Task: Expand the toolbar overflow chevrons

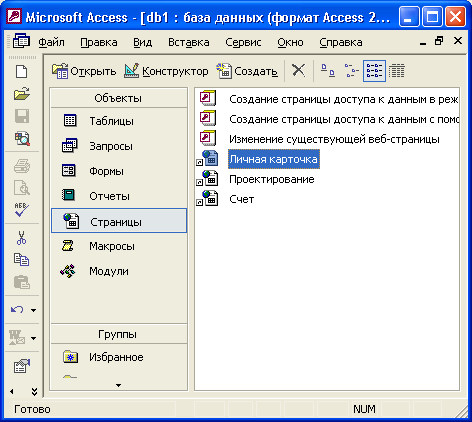Action: pyautogui.click(x=34, y=391)
